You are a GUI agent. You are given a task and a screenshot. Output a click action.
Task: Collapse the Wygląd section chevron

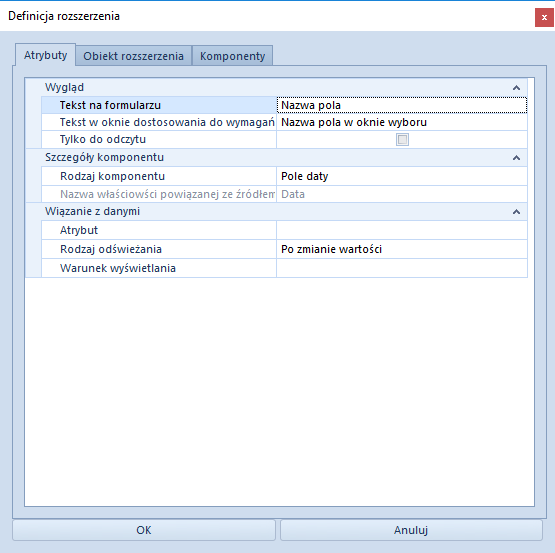[516, 87]
